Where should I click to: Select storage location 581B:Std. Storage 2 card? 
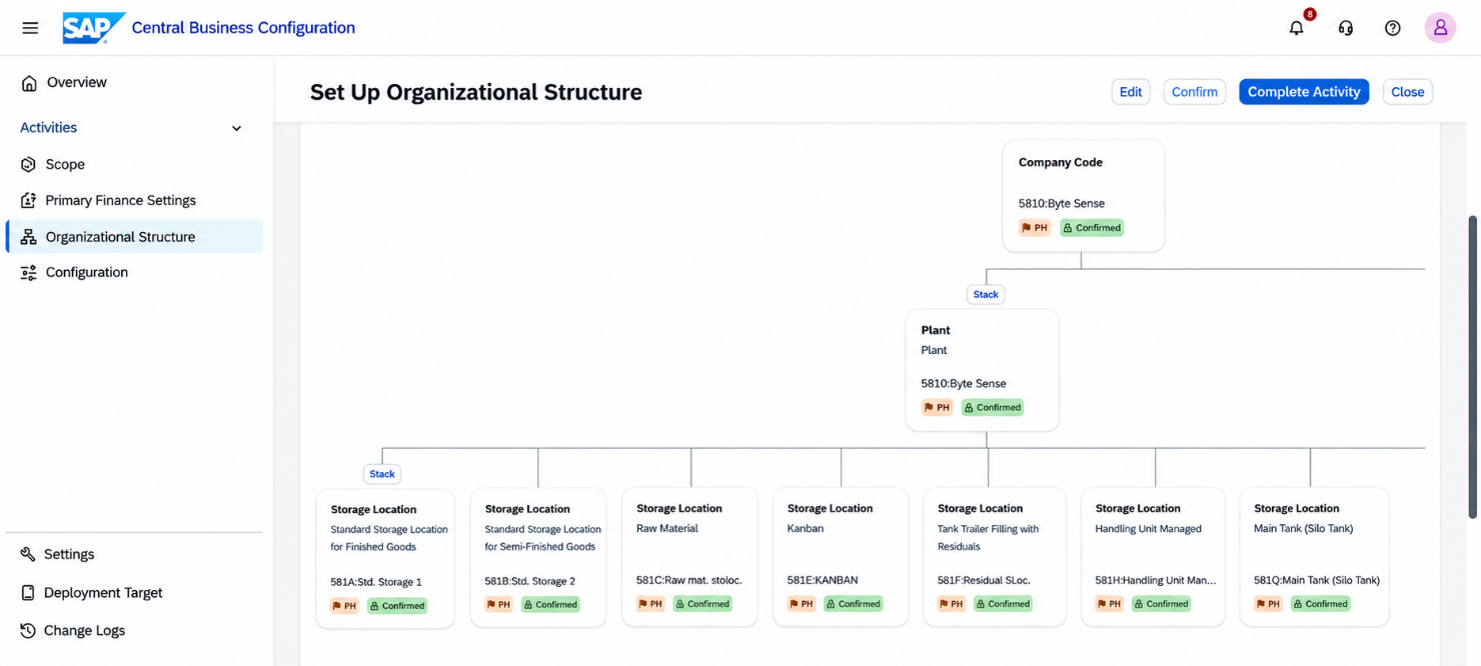pyautogui.click(x=538, y=557)
